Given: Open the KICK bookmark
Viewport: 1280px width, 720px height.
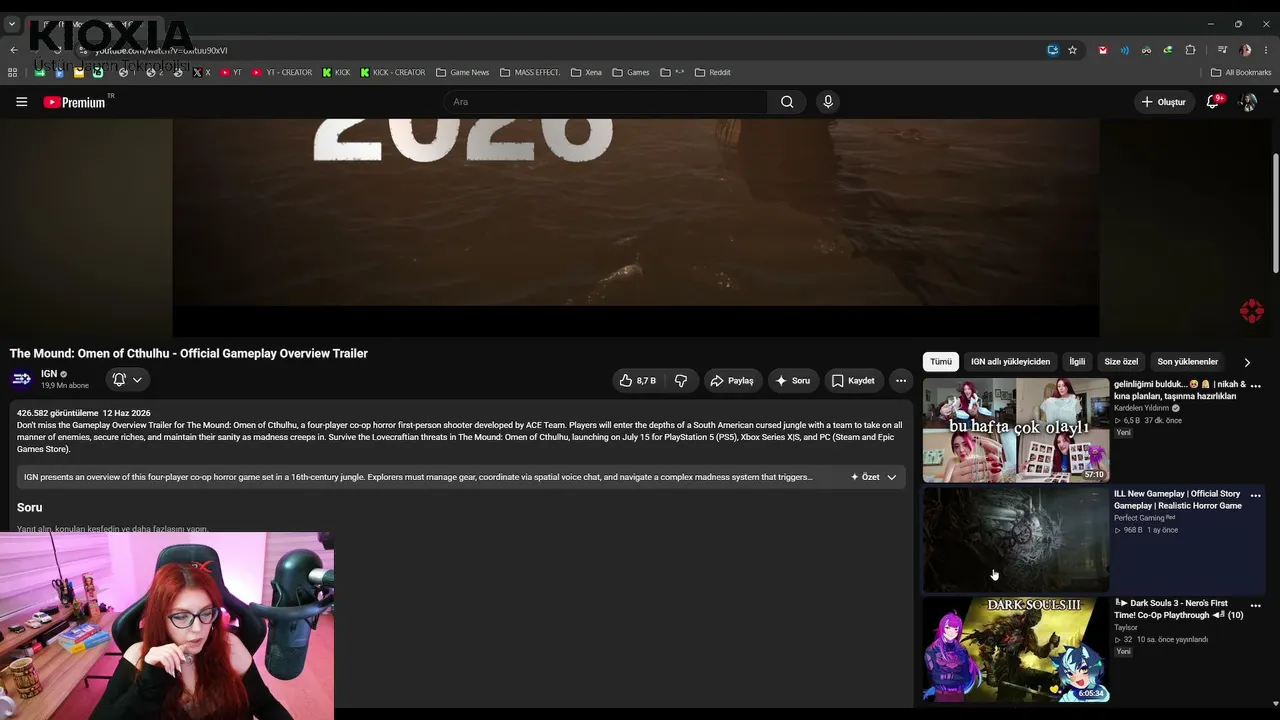Looking at the screenshot, I should [x=336, y=72].
